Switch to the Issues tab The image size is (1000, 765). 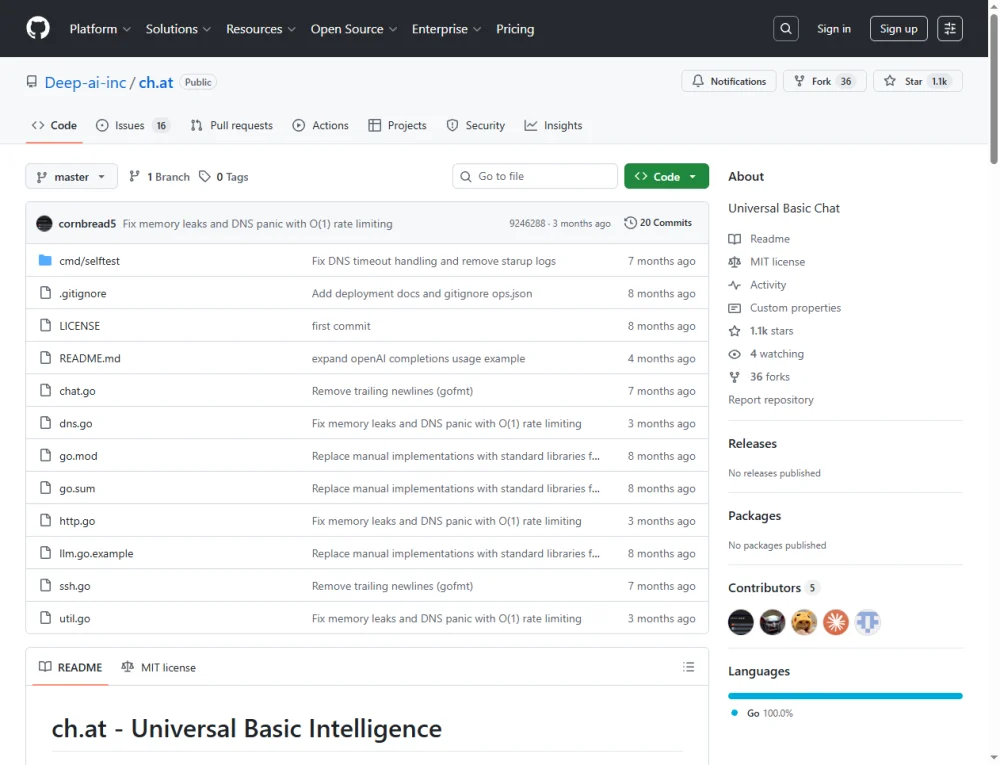(x=129, y=125)
